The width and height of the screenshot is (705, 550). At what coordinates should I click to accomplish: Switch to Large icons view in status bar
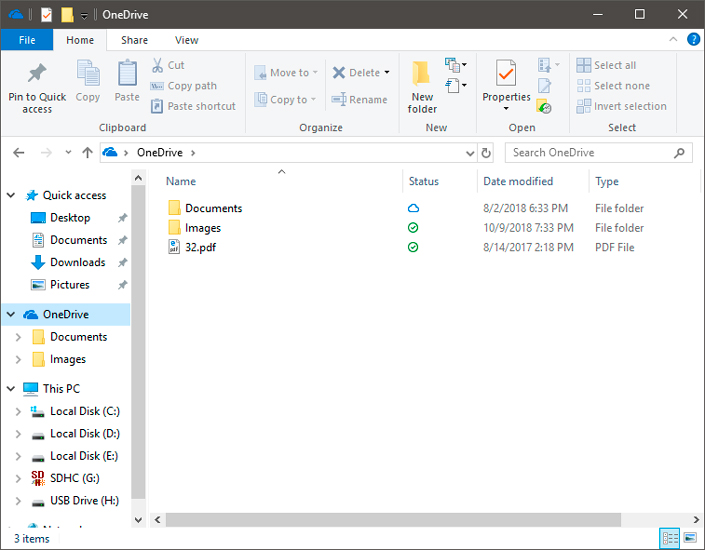coord(690,538)
